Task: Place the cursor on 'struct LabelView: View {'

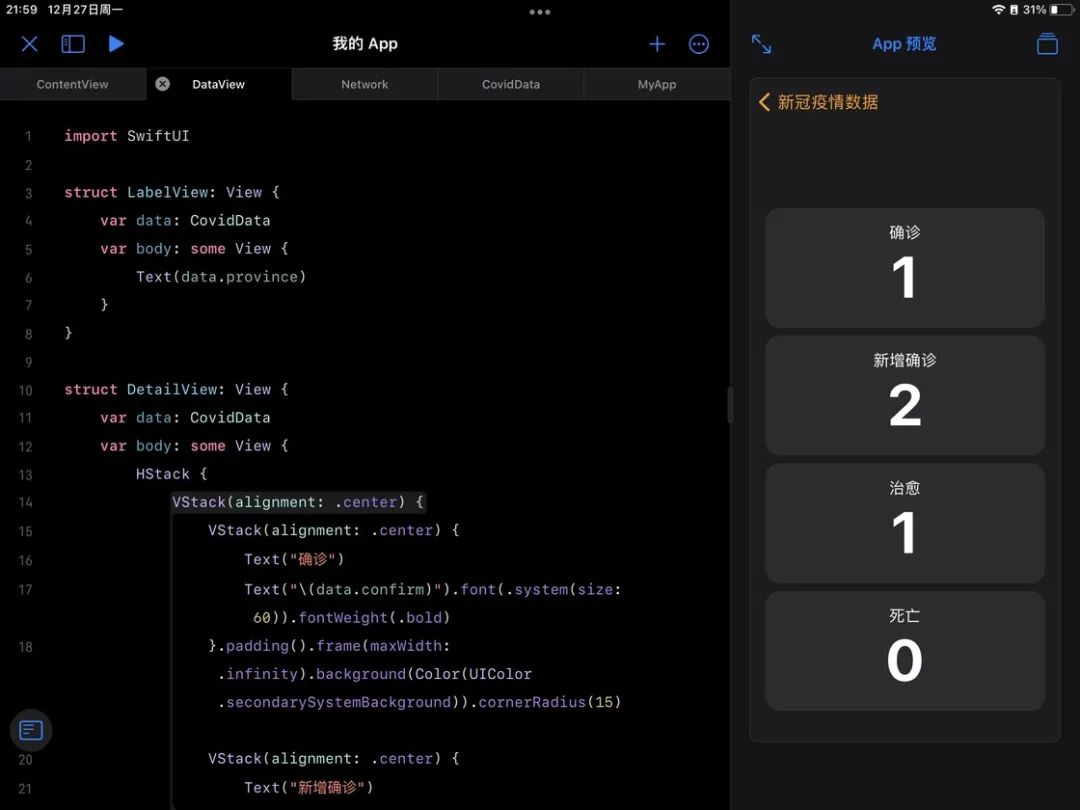Action: coord(172,192)
